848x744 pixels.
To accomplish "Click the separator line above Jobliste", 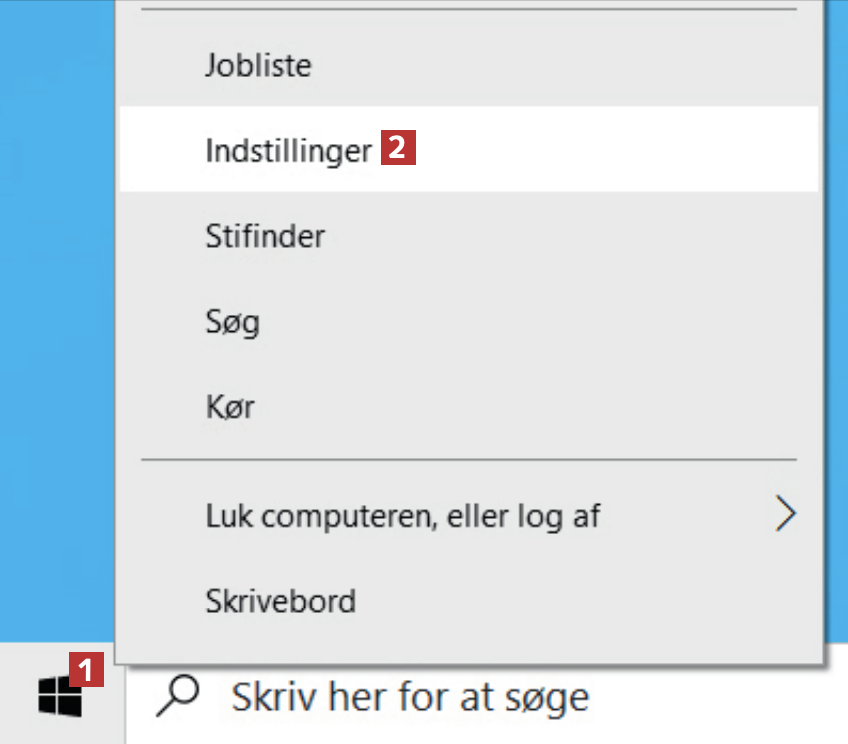I will (x=468, y=9).
